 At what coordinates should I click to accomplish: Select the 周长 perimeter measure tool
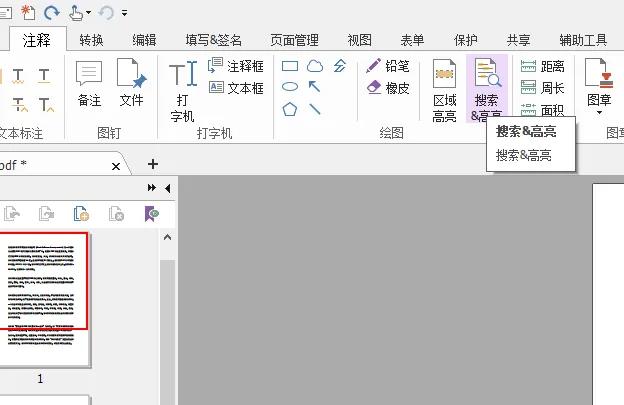click(x=542, y=88)
